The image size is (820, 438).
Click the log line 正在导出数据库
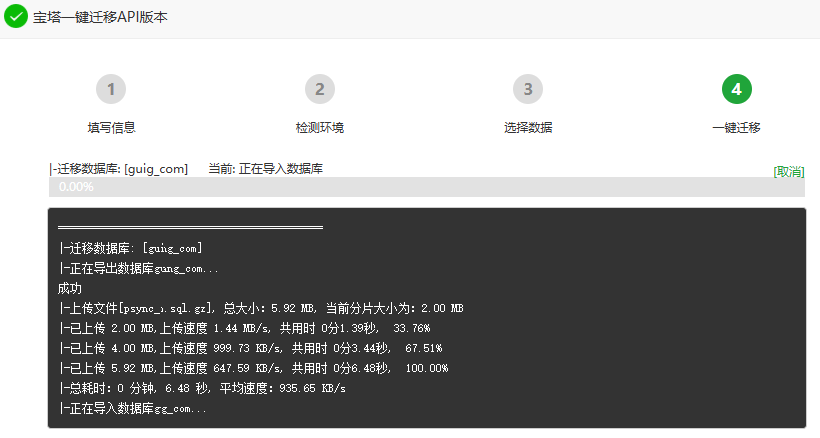pos(139,269)
